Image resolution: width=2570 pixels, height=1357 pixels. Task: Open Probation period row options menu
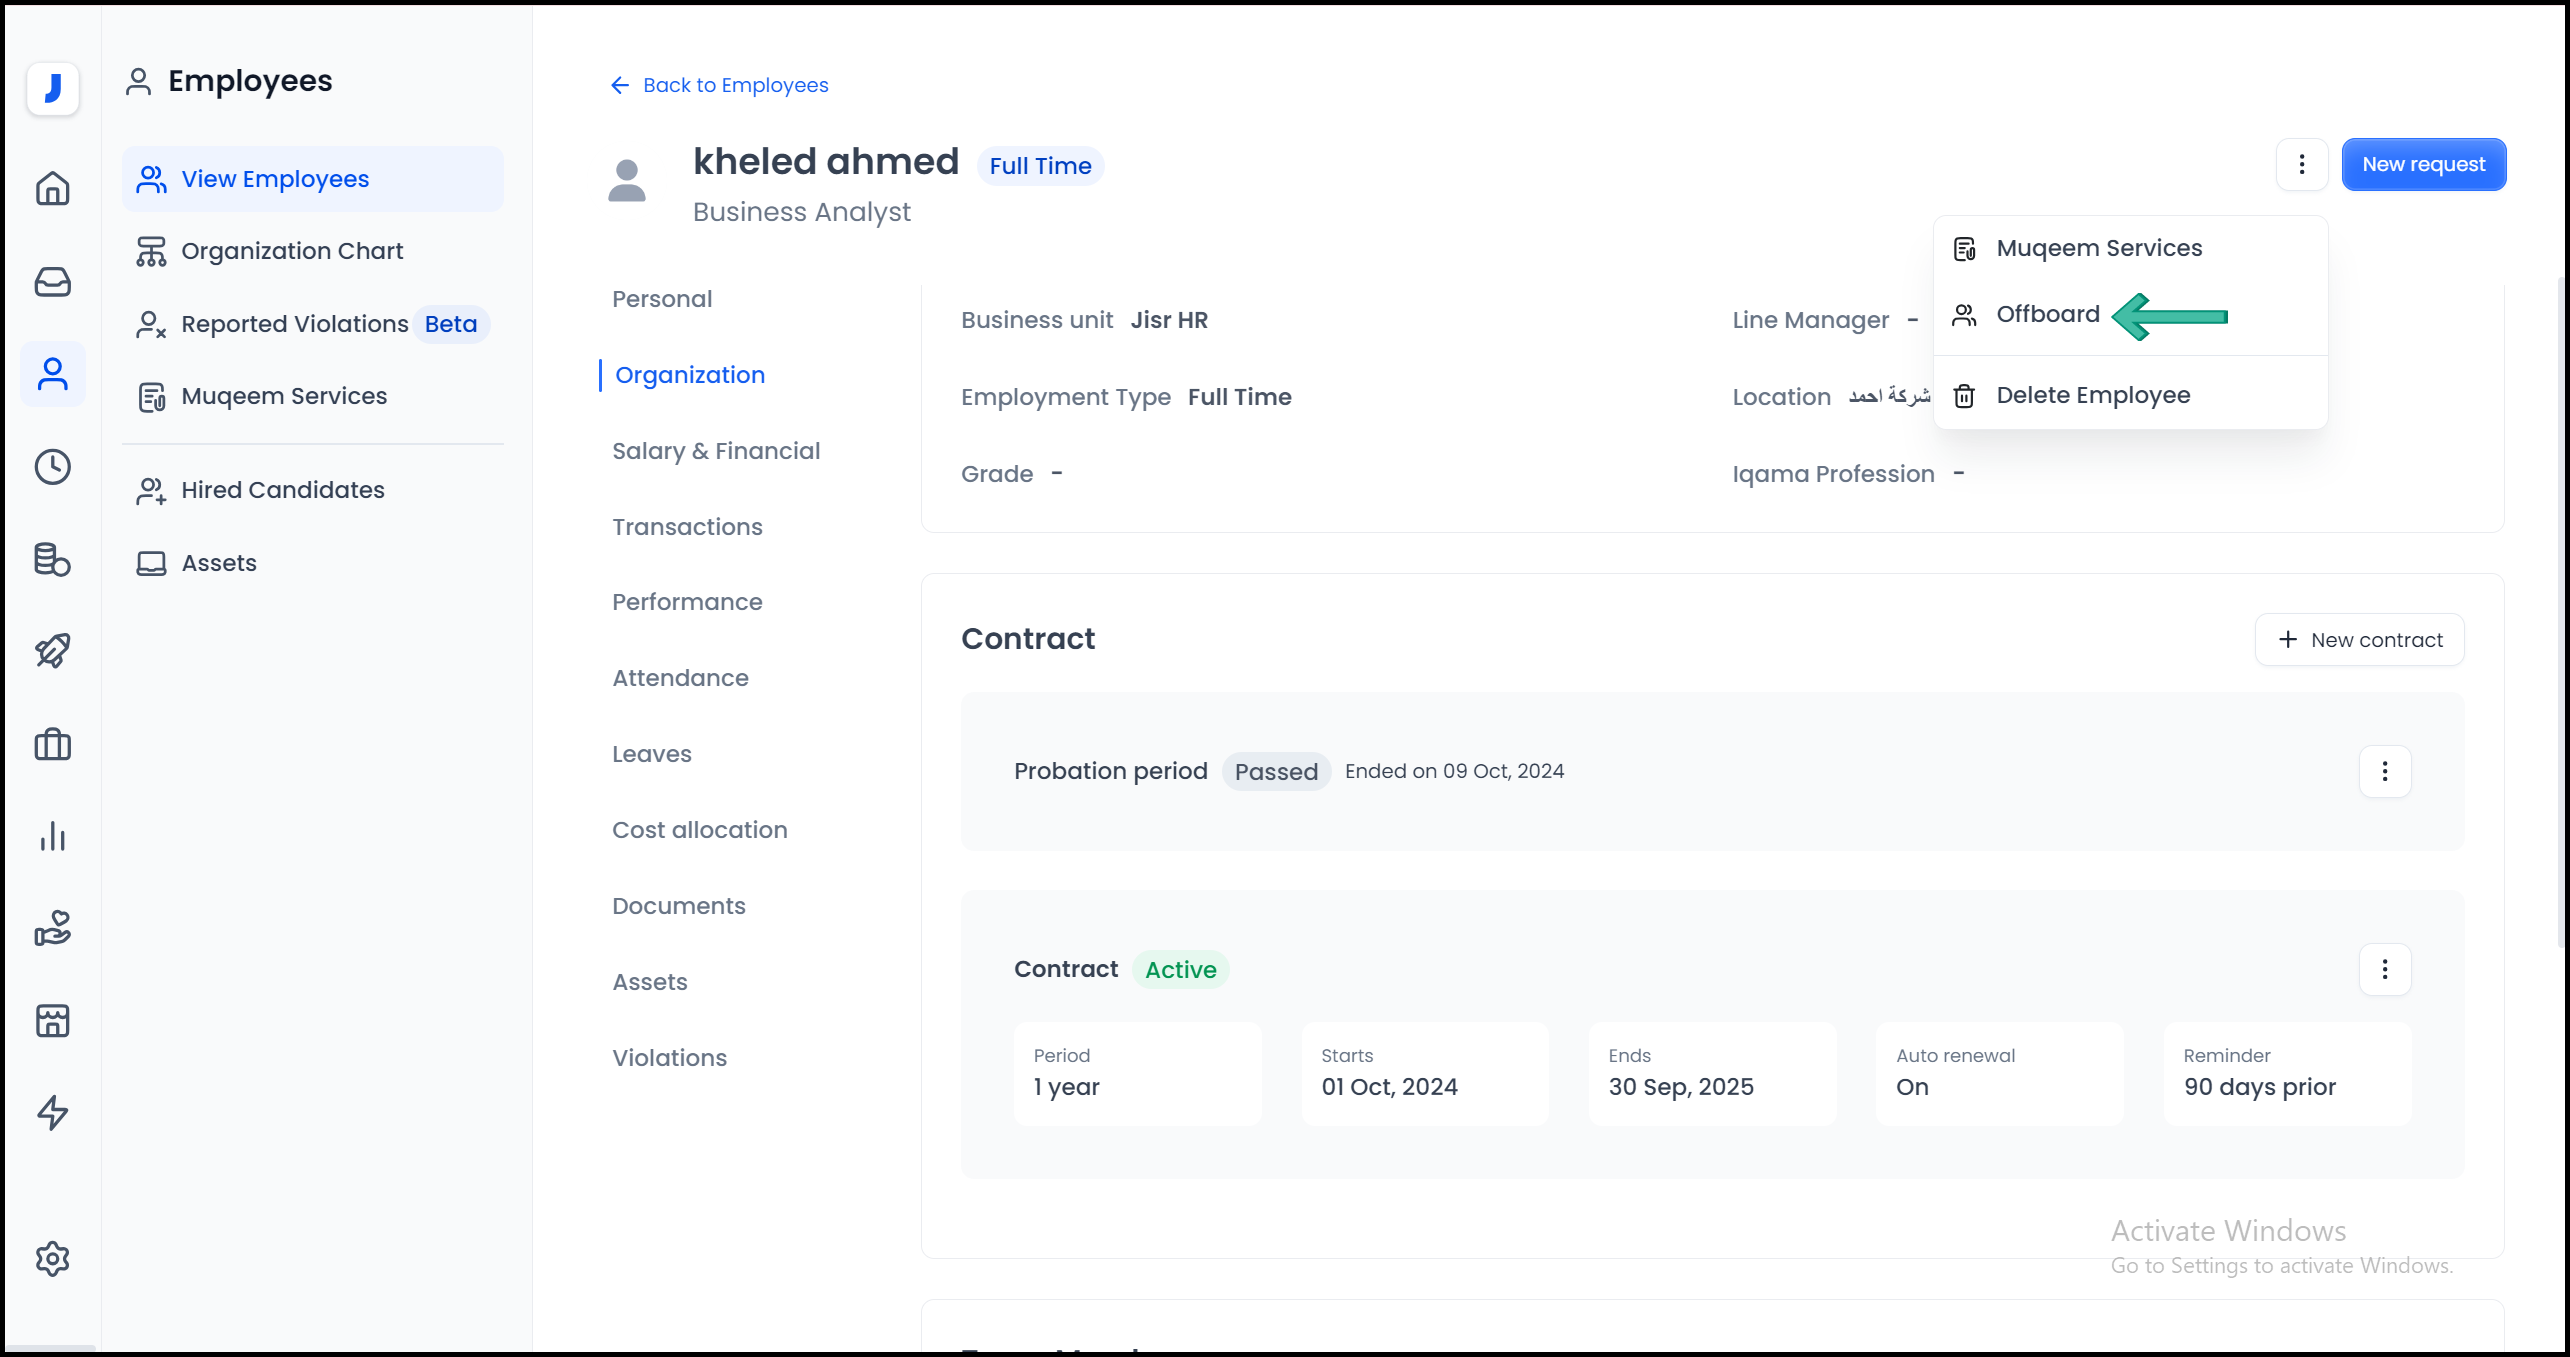(2384, 771)
